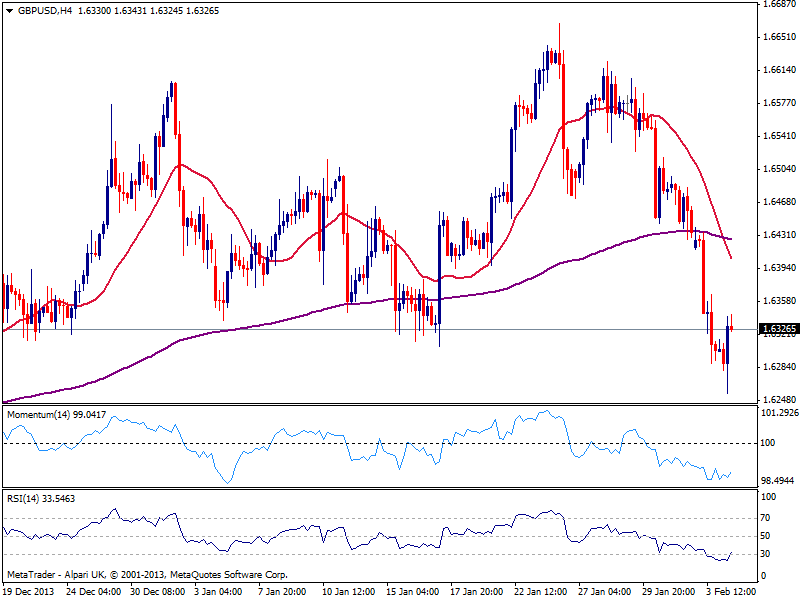
Task: Click the 3 Jan 04:00 date label
Action: [218, 592]
